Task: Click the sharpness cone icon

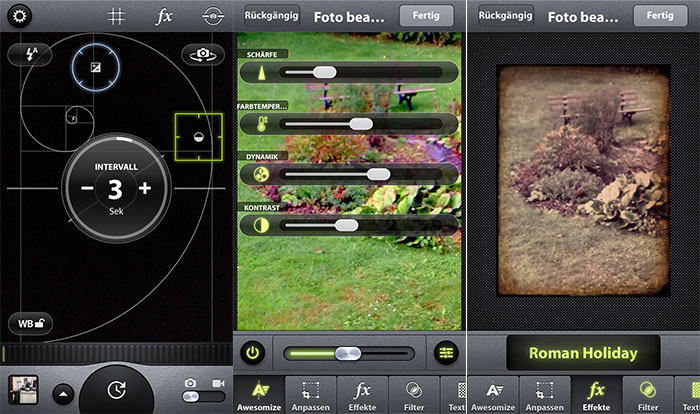Action: tap(262, 72)
